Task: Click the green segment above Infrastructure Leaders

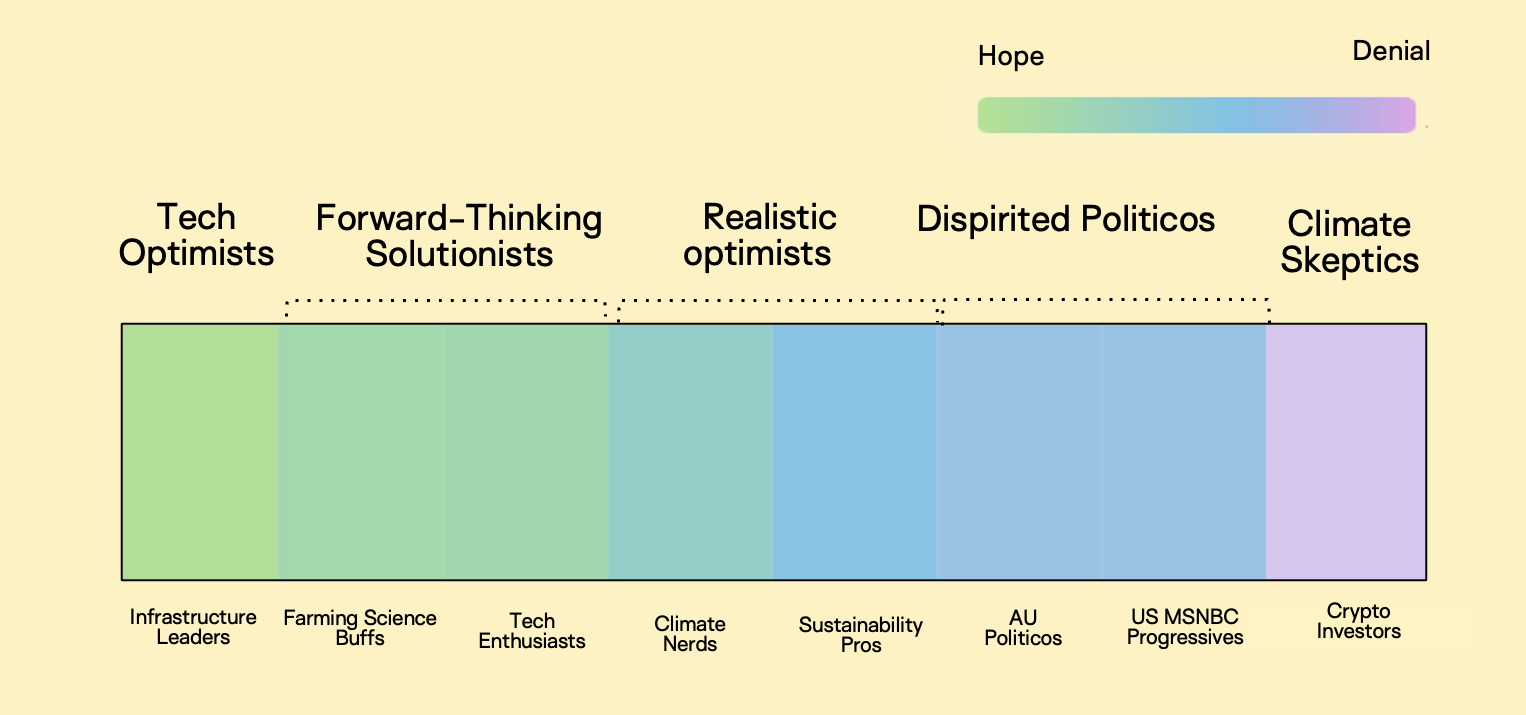Action: point(200,451)
